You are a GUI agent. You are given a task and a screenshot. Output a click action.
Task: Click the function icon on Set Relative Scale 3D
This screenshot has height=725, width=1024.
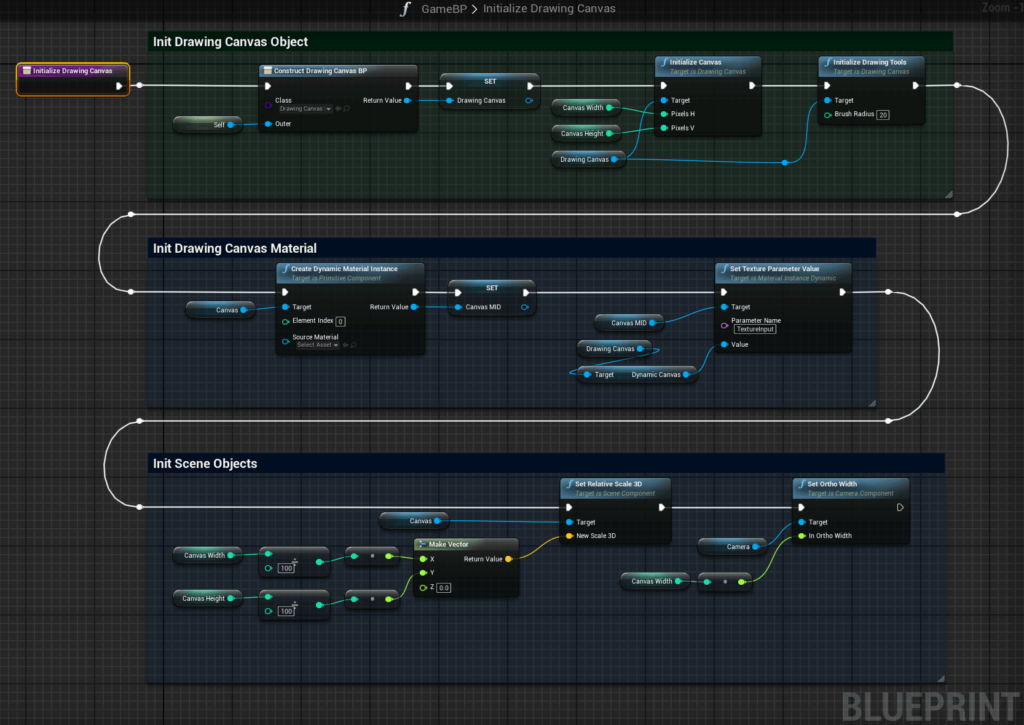[568, 484]
